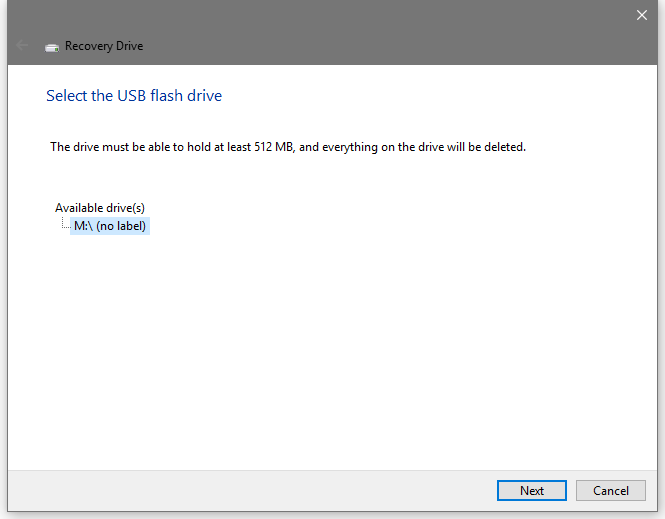The image size is (665, 519).
Task: Click the Recovery Drive icon
Action: (x=52, y=48)
